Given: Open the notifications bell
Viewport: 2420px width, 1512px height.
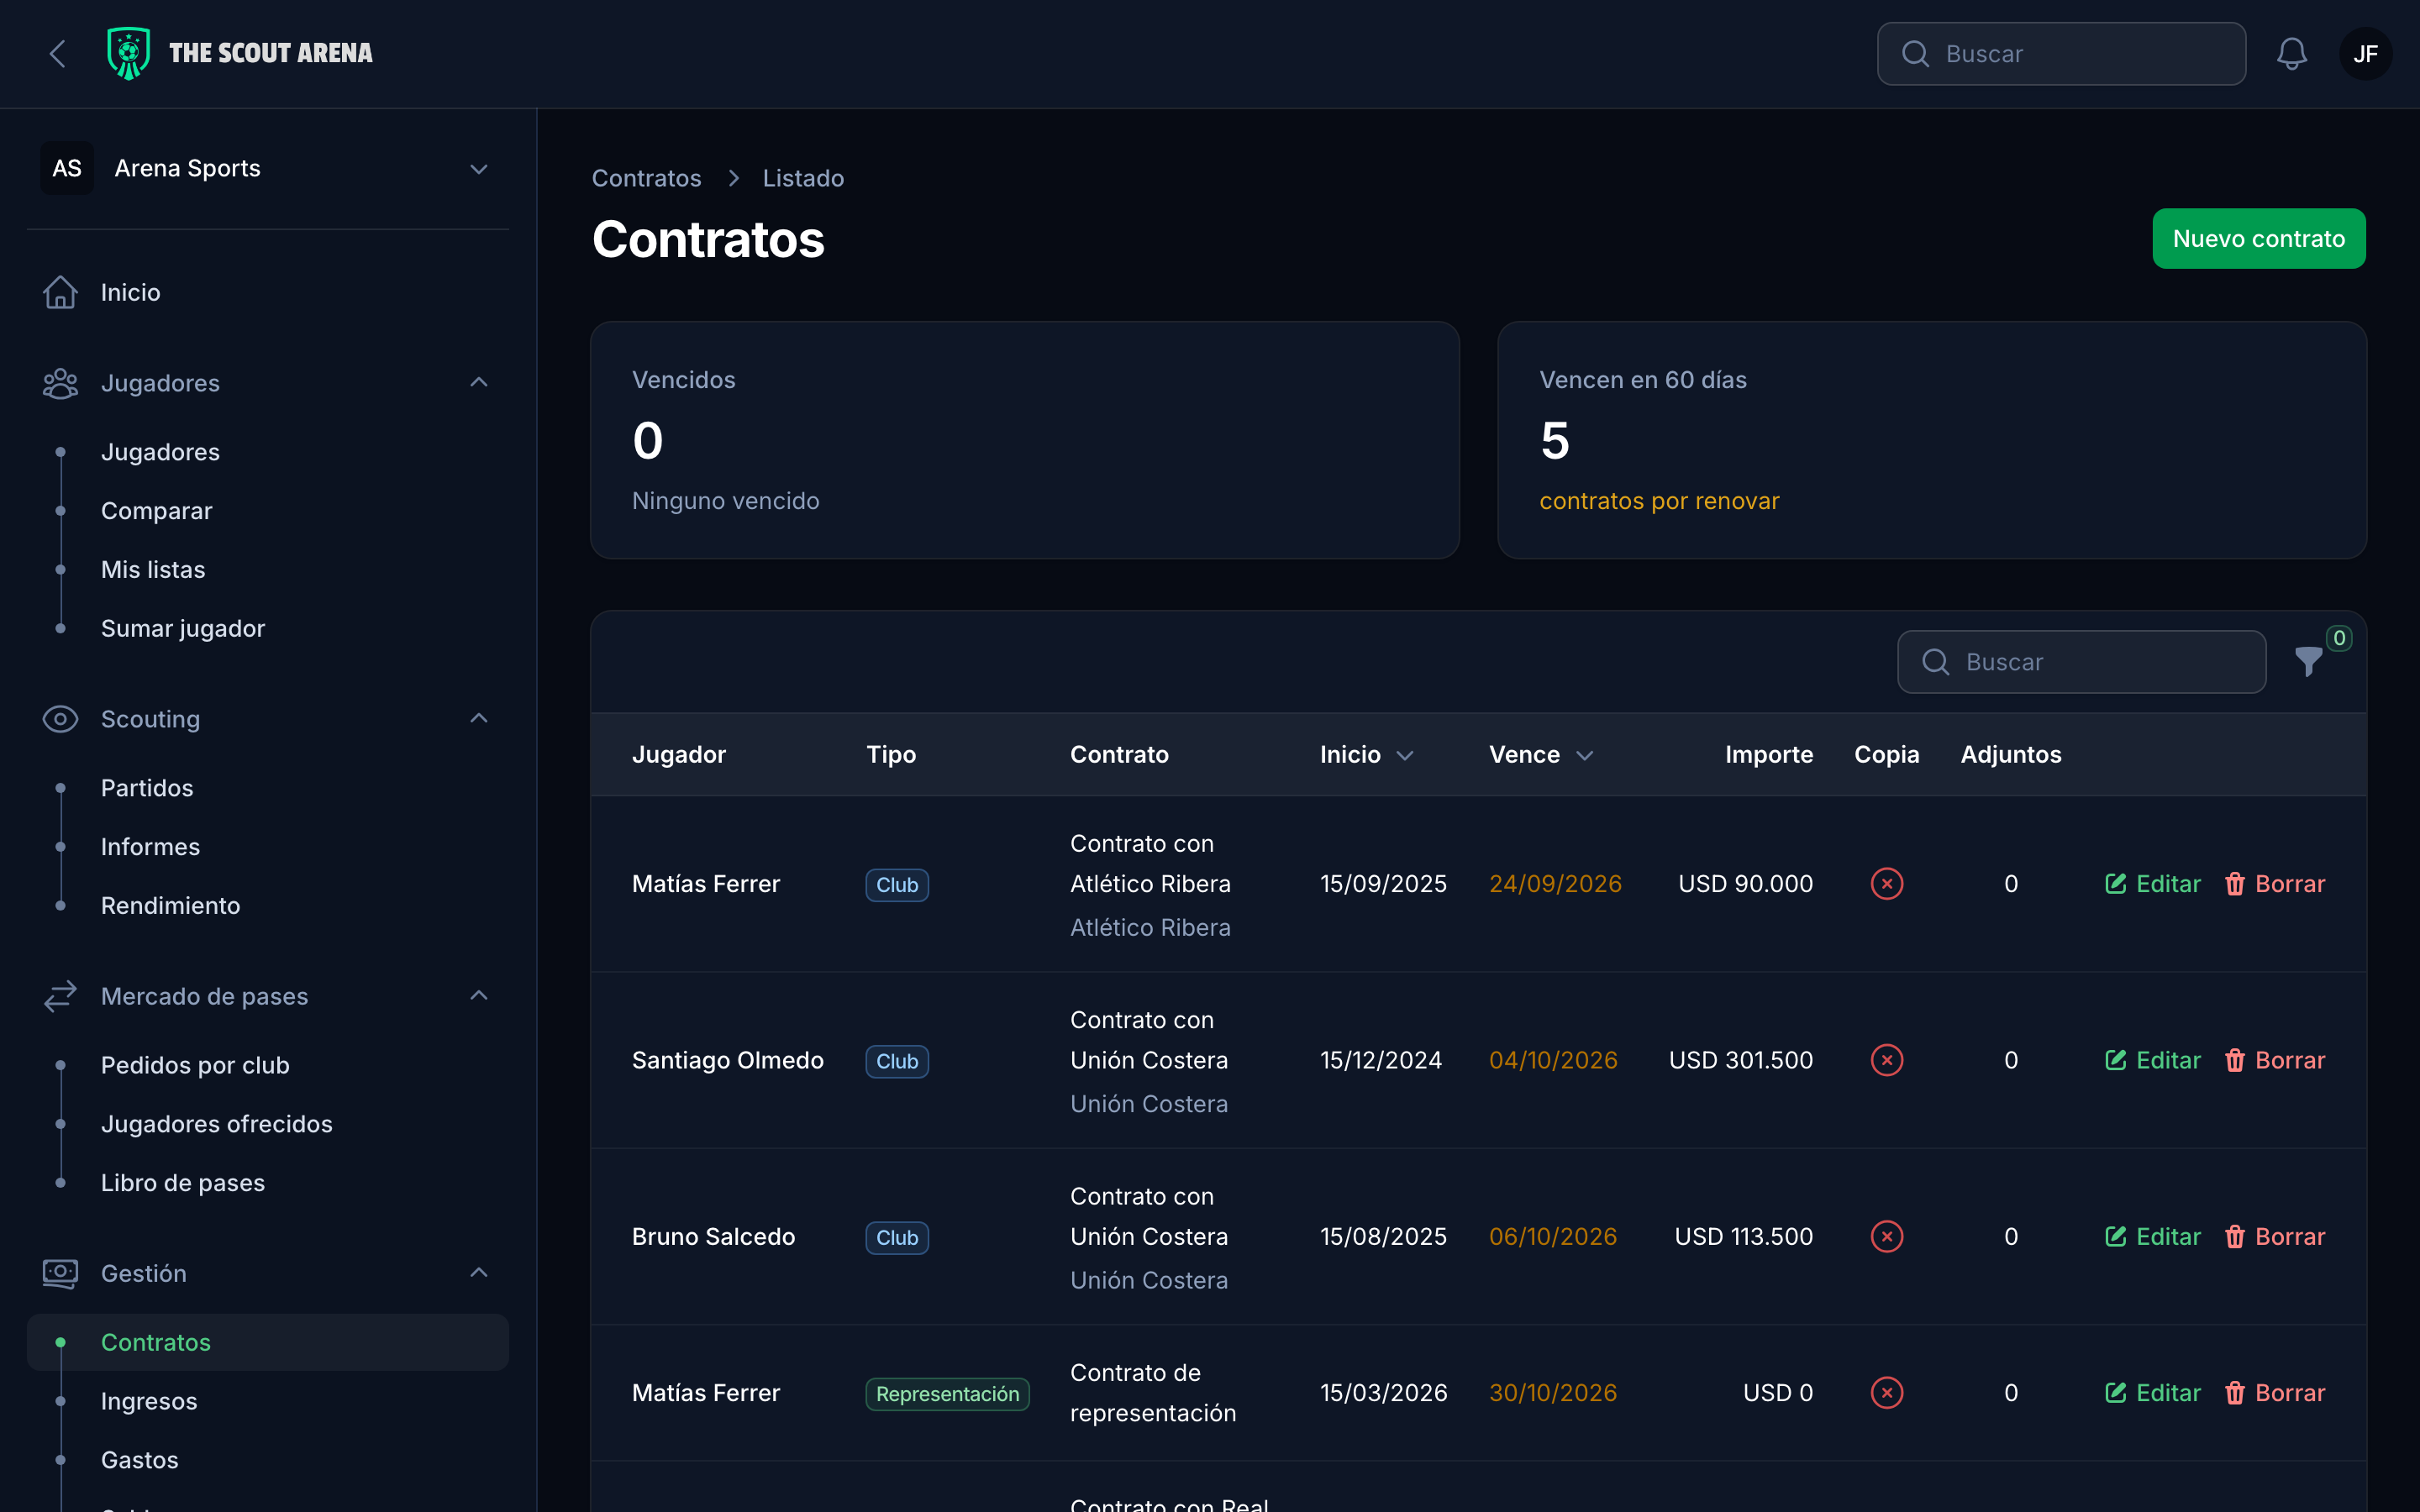Looking at the screenshot, I should (2292, 54).
